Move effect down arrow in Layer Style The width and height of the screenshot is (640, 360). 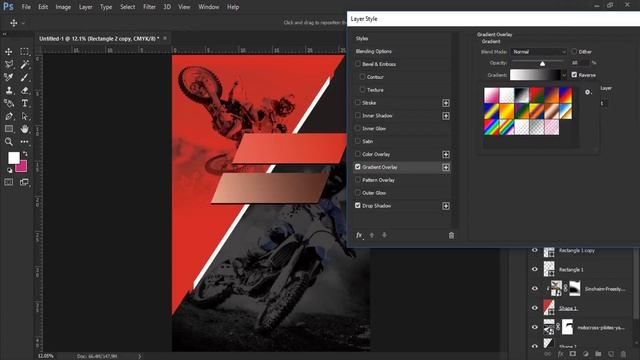click(384, 236)
